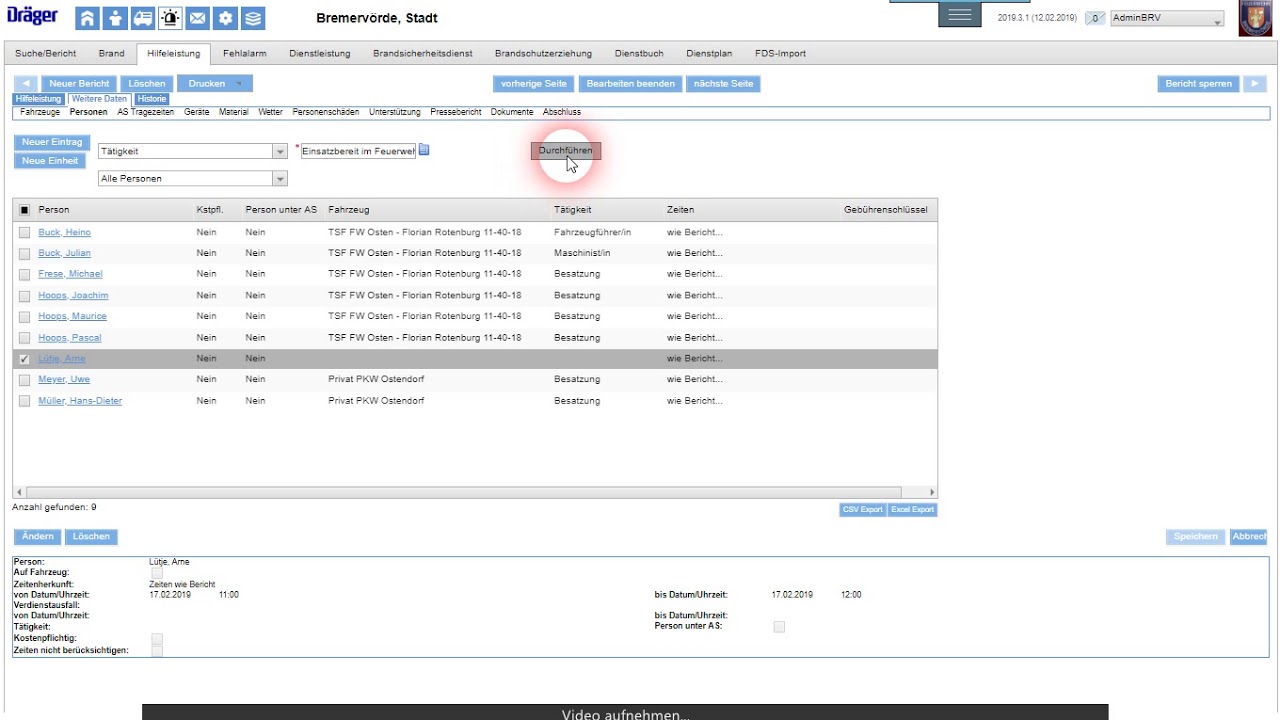Open the hamburger menu at top
Viewport: 1280px width, 720px height.
point(960,15)
